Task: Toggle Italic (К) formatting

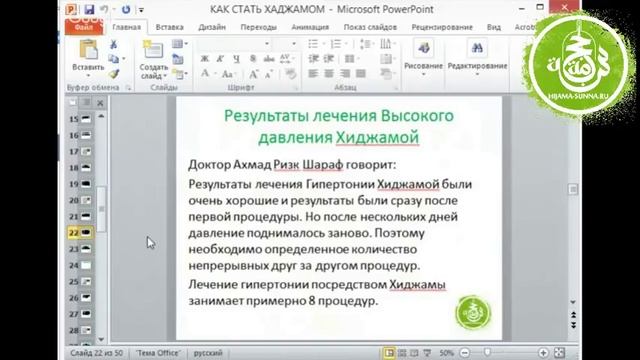Action: tap(220, 59)
